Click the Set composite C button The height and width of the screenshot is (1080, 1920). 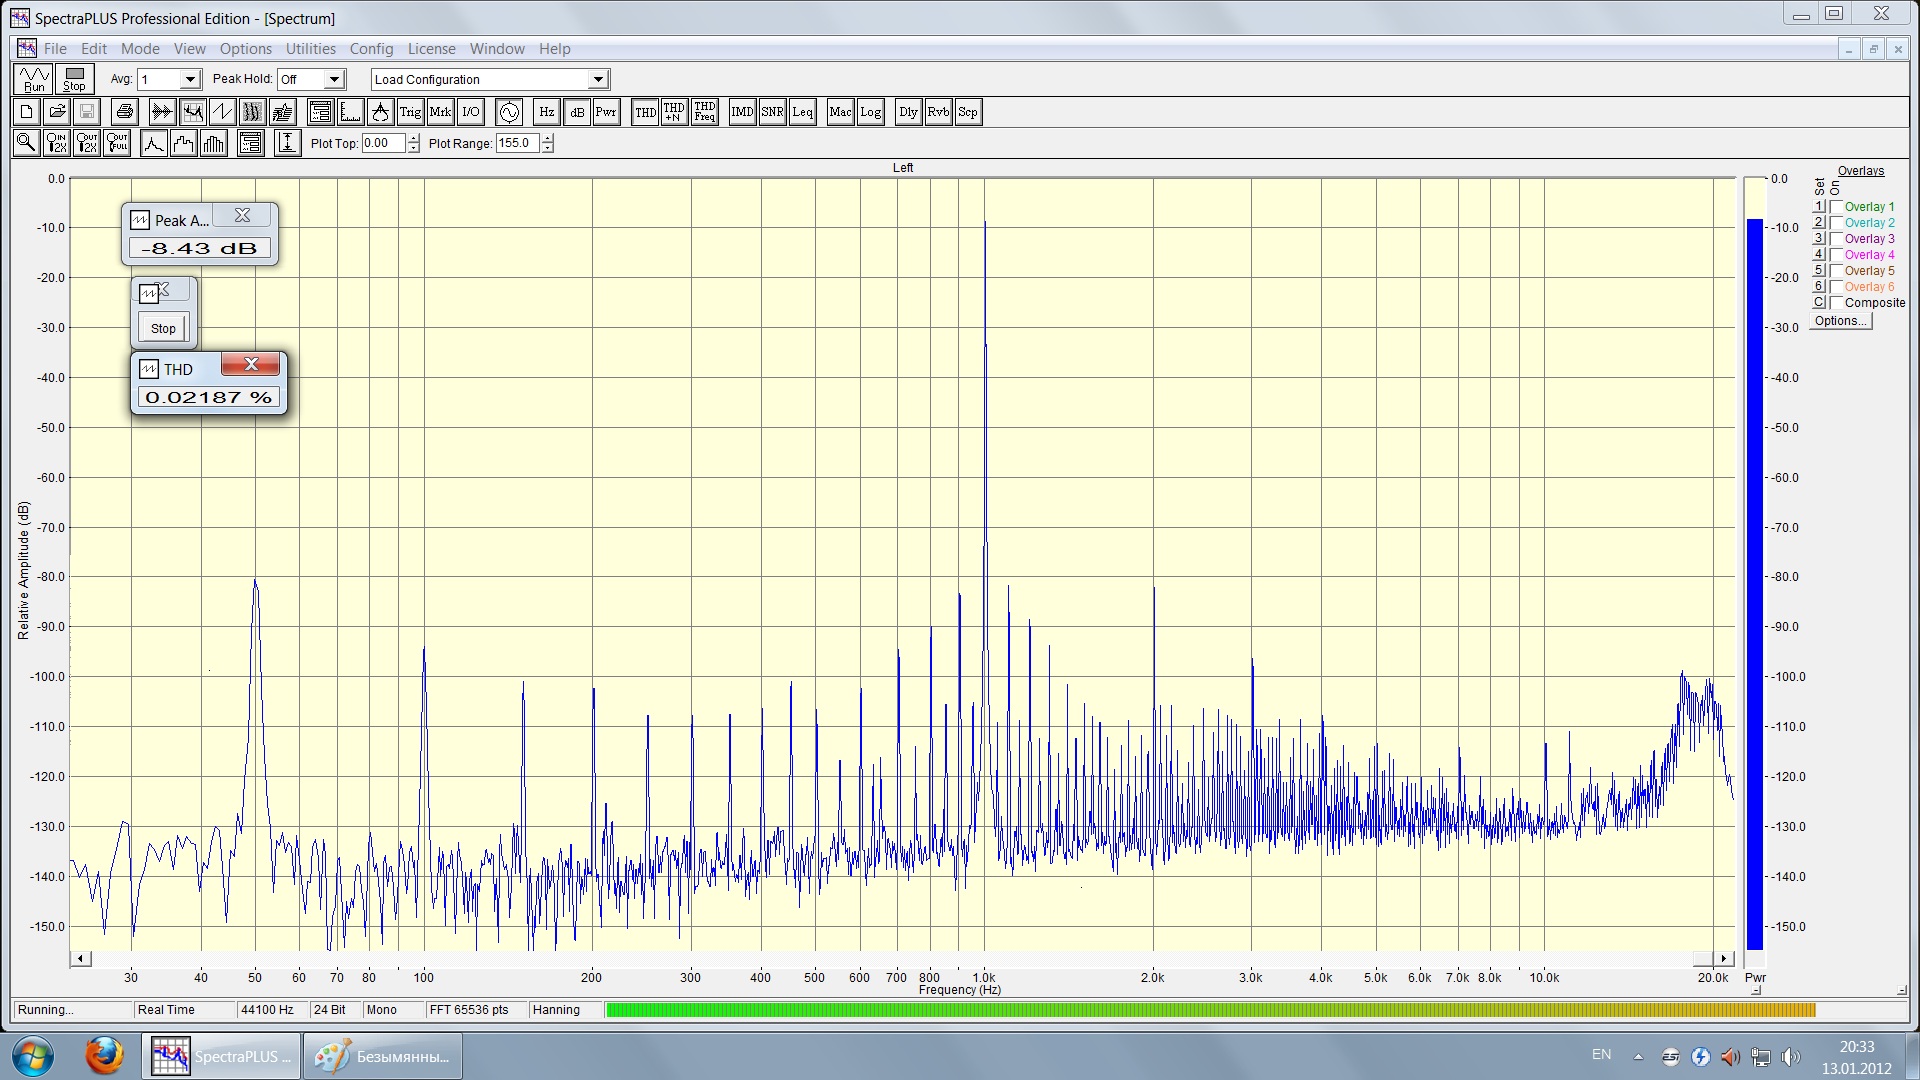1819,303
